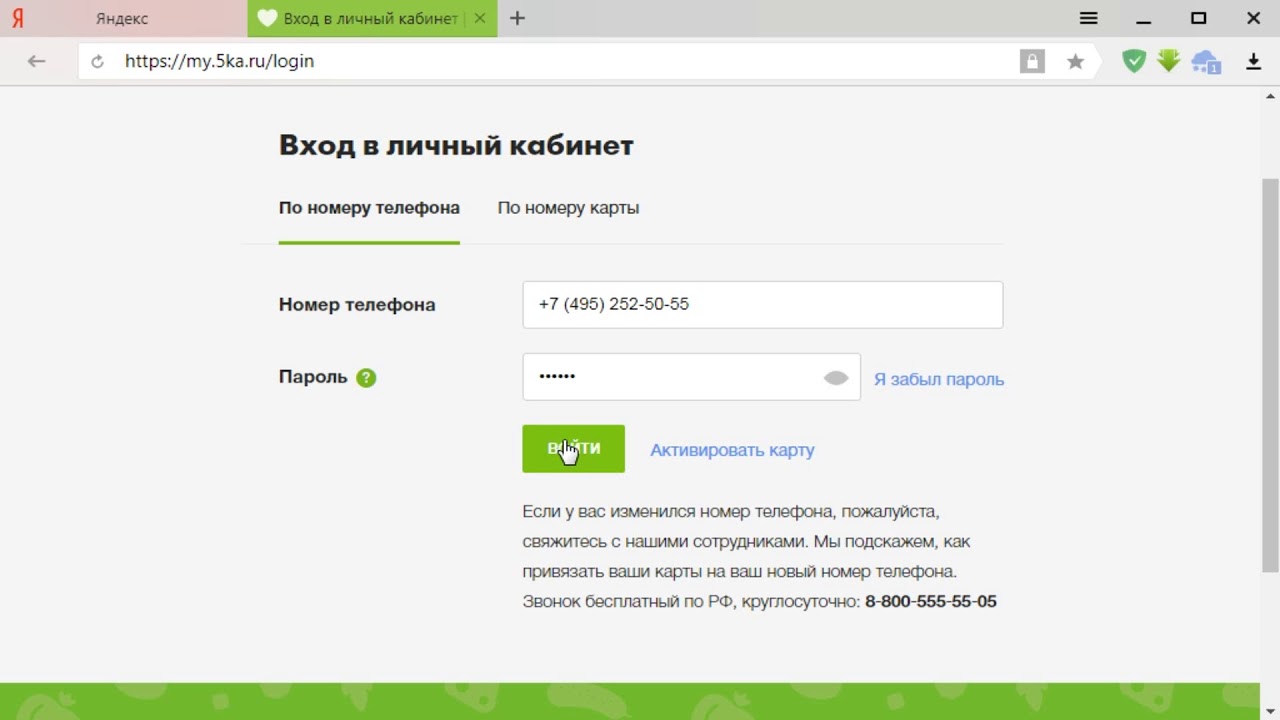Click the hotline number 8-800-555-55-05
The height and width of the screenshot is (720, 1280).
(x=931, y=601)
